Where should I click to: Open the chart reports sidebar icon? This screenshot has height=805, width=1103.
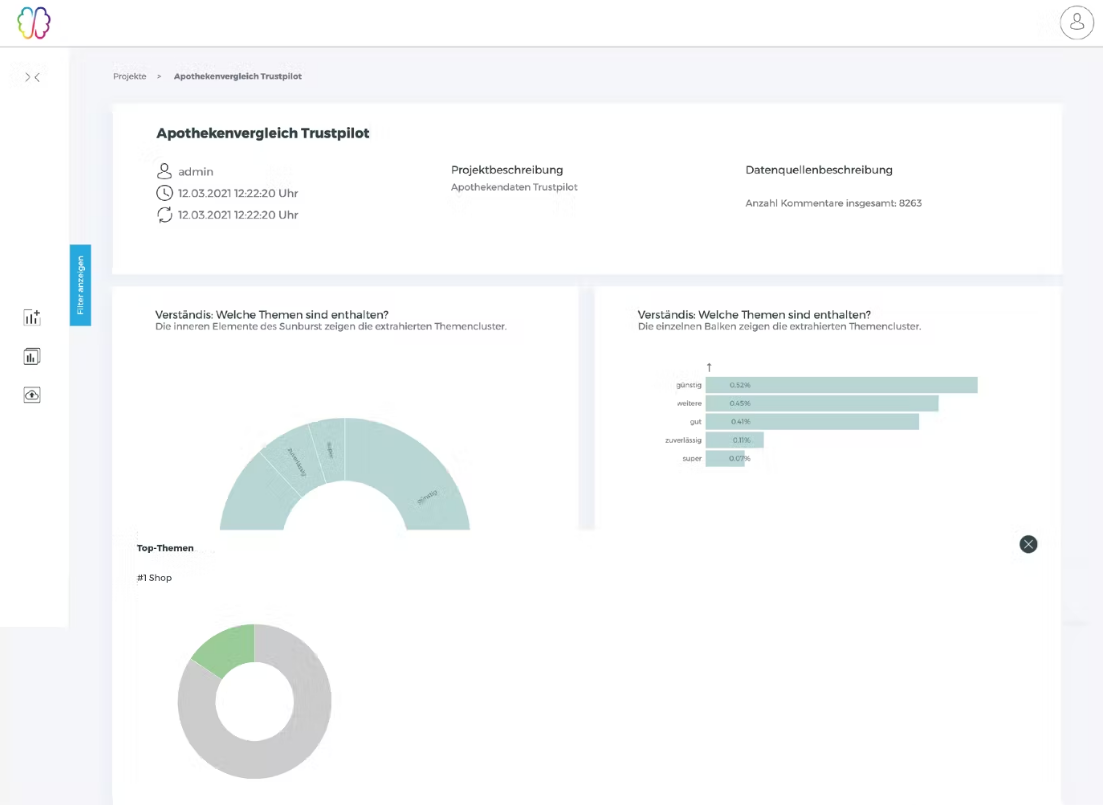click(32, 356)
